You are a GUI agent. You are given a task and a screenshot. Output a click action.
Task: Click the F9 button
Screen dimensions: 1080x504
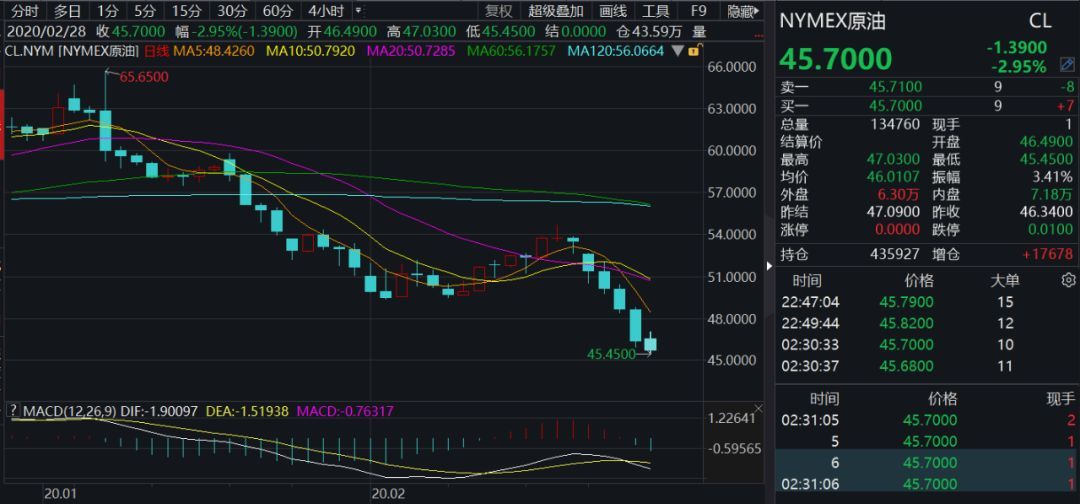[x=698, y=11]
